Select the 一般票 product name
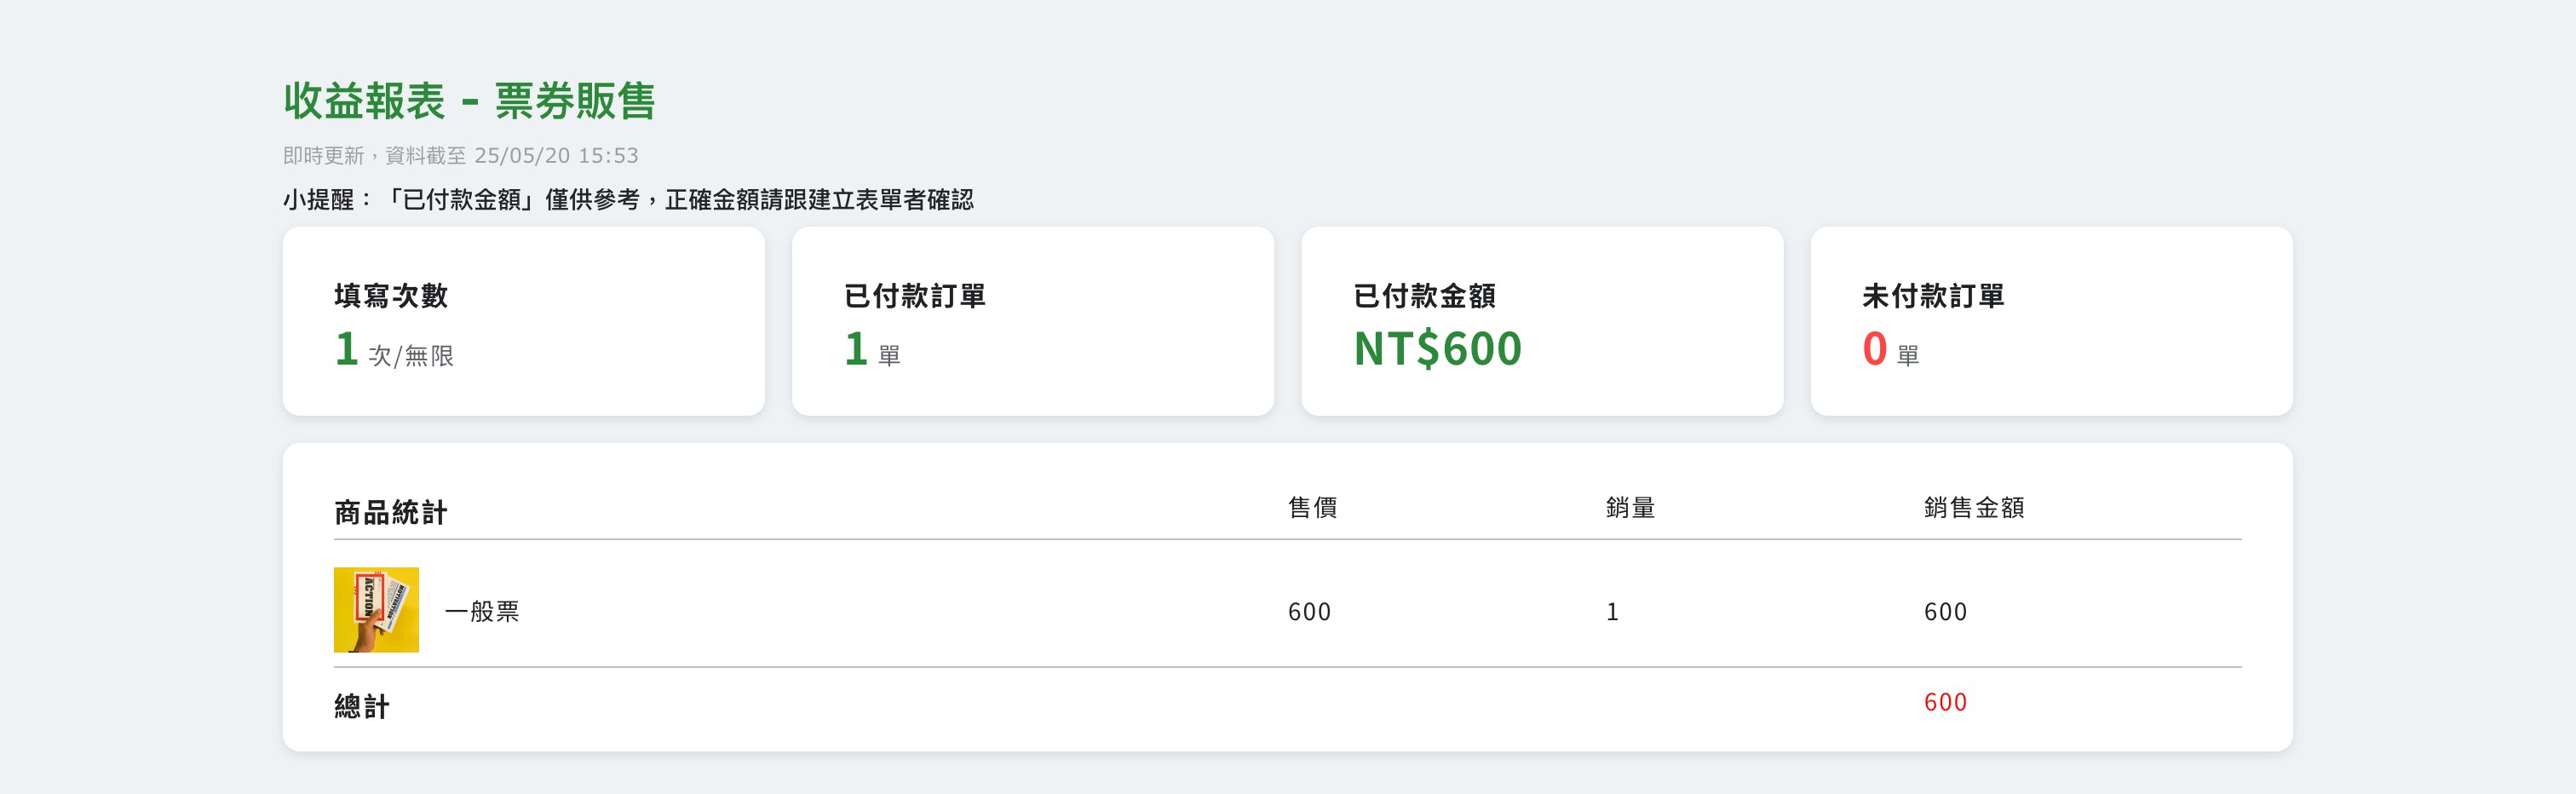 482,611
